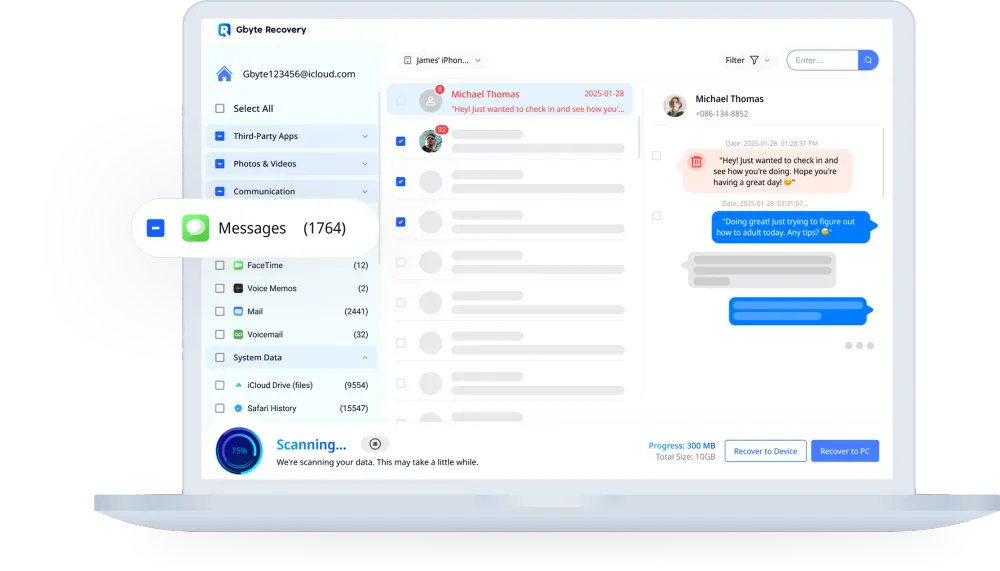Click the Safari History icon
This screenshot has width=1000, height=571.
tap(238, 408)
